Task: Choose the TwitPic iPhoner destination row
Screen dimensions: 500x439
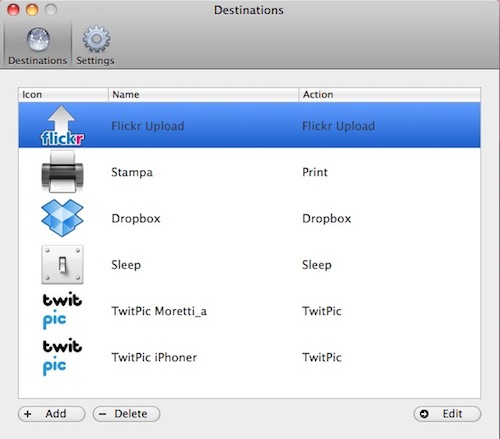Action: [x=249, y=357]
